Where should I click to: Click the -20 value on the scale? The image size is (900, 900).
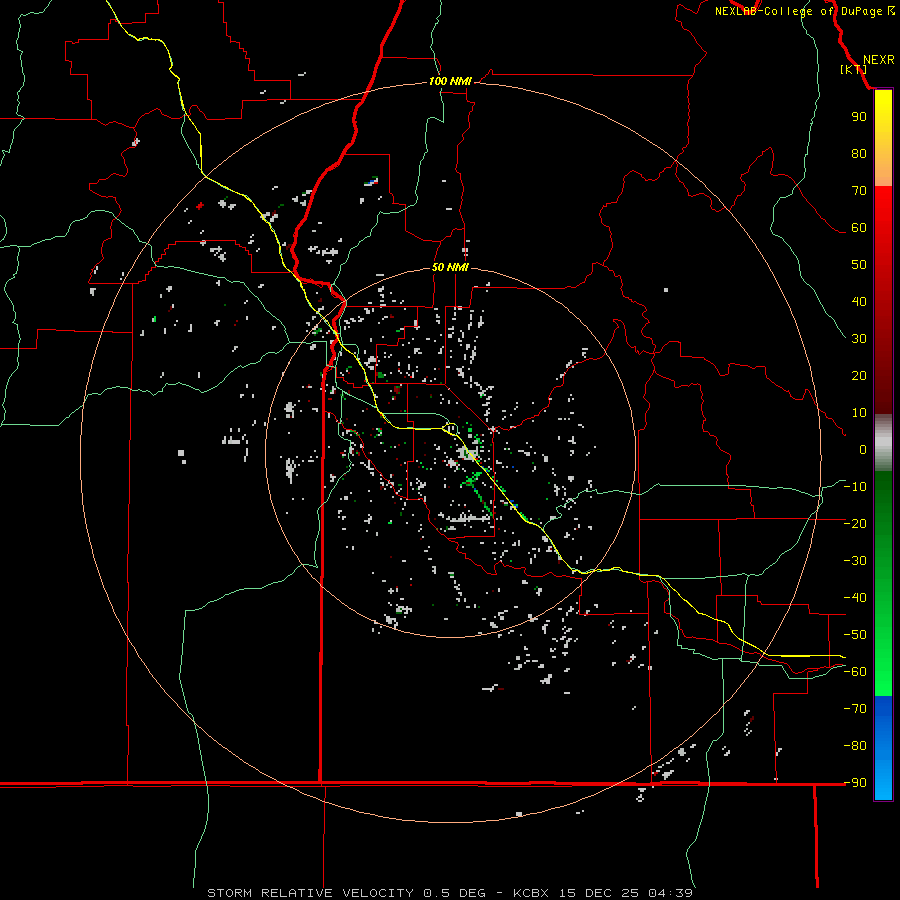[x=855, y=523]
